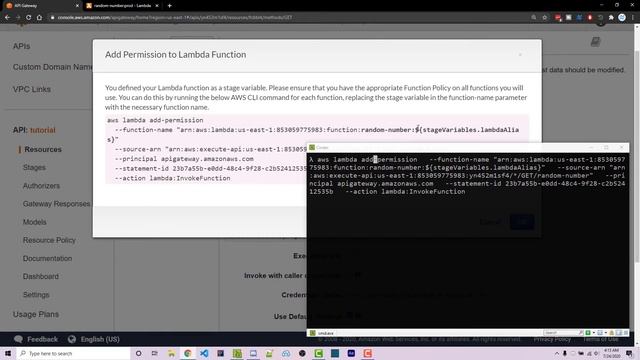Select Documentation in the API menu

point(47,258)
